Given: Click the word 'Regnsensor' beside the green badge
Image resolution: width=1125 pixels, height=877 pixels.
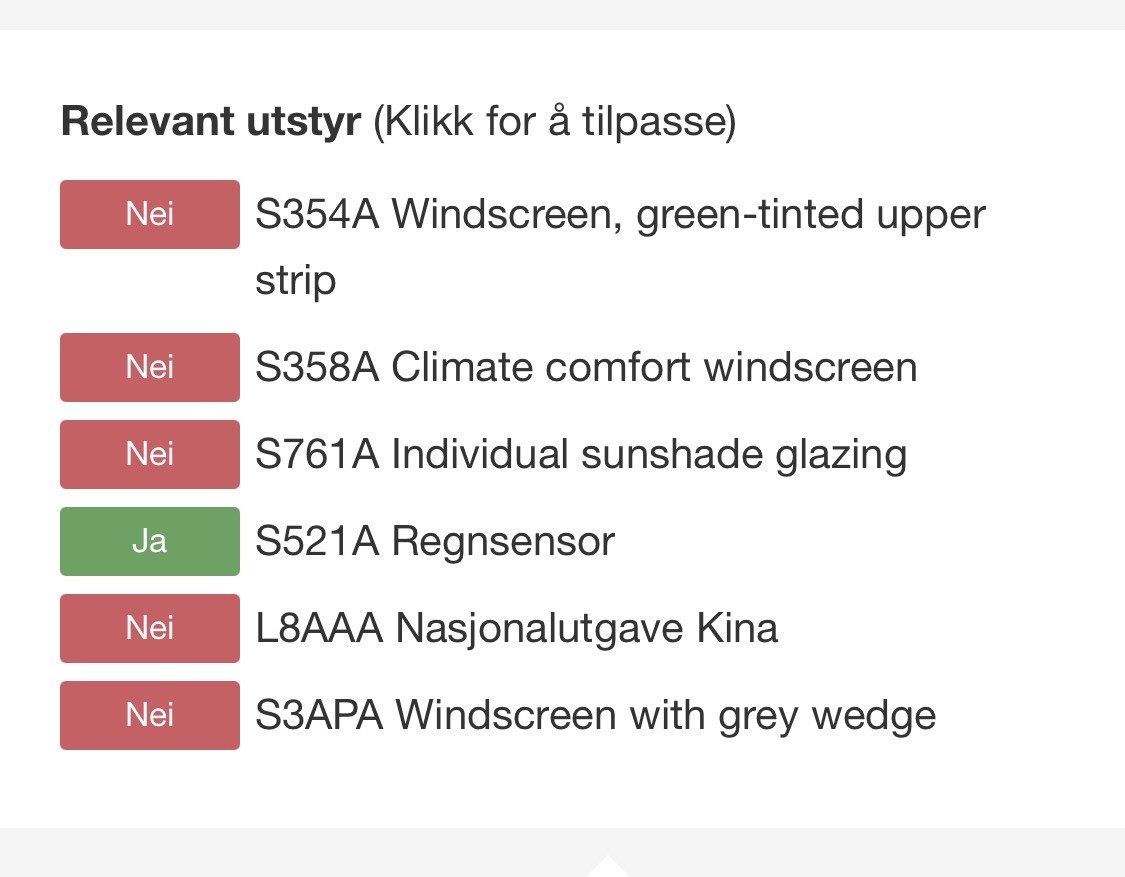Looking at the screenshot, I should (x=503, y=542).
